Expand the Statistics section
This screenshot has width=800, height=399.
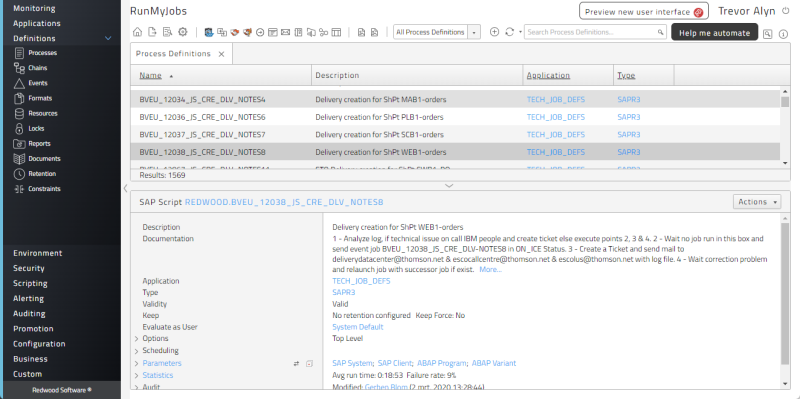137,376
